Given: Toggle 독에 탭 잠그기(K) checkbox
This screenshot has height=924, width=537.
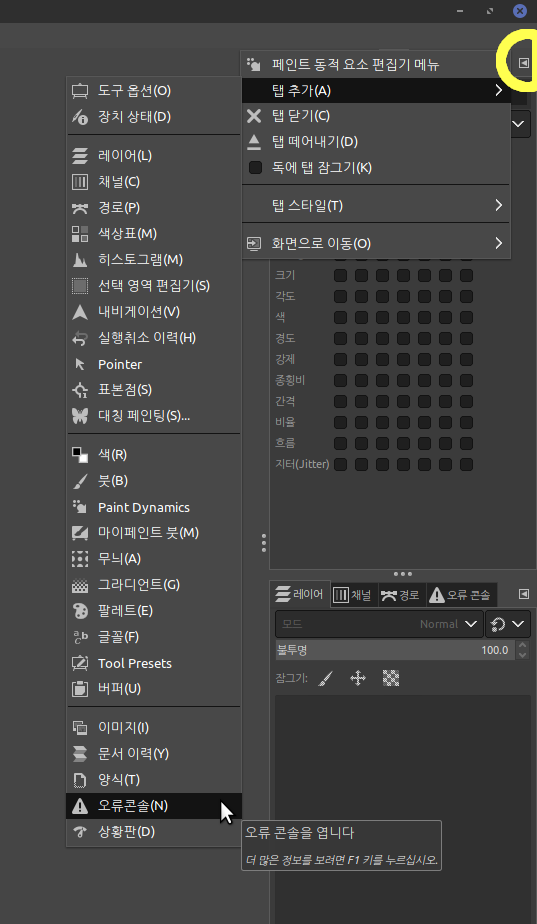Looking at the screenshot, I should 255,168.
